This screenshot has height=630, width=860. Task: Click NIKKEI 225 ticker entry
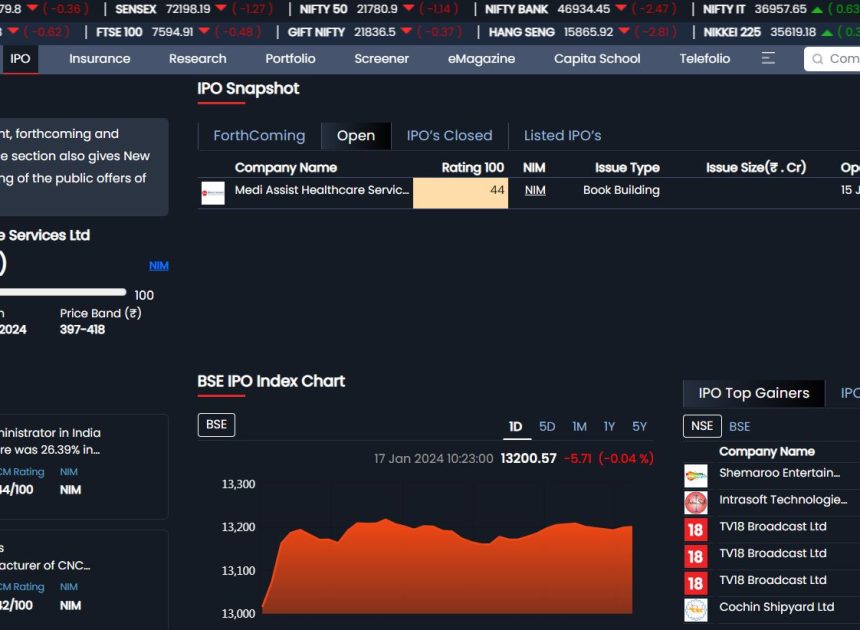point(782,32)
